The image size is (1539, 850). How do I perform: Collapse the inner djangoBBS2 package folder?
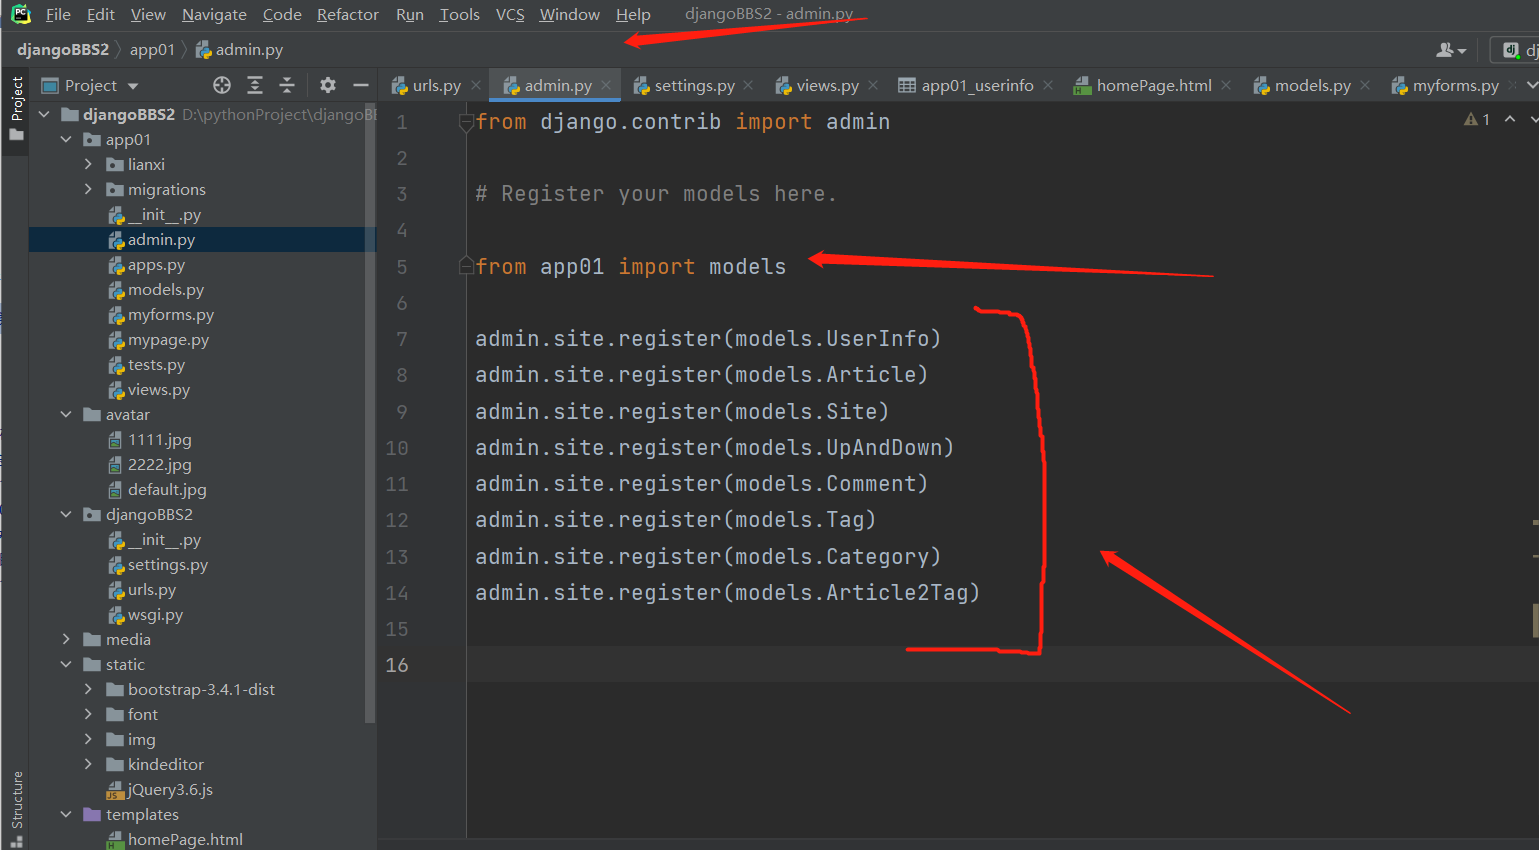point(66,515)
